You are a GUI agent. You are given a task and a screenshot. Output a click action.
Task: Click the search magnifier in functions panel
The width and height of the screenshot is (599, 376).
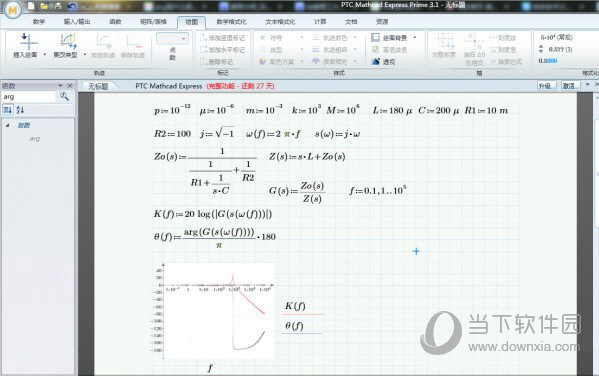pyautogui.click(x=65, y=97)
